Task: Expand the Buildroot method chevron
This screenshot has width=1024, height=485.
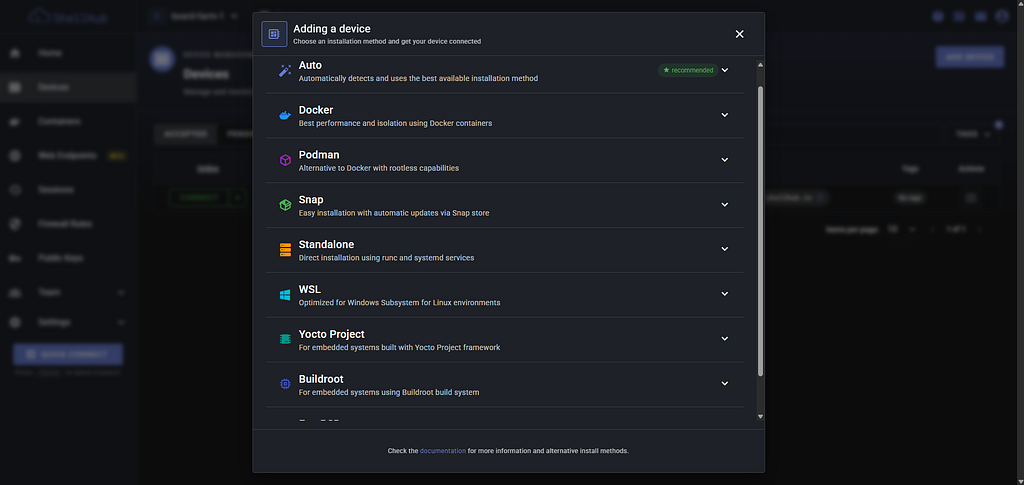Action: (x=724, y=384)
